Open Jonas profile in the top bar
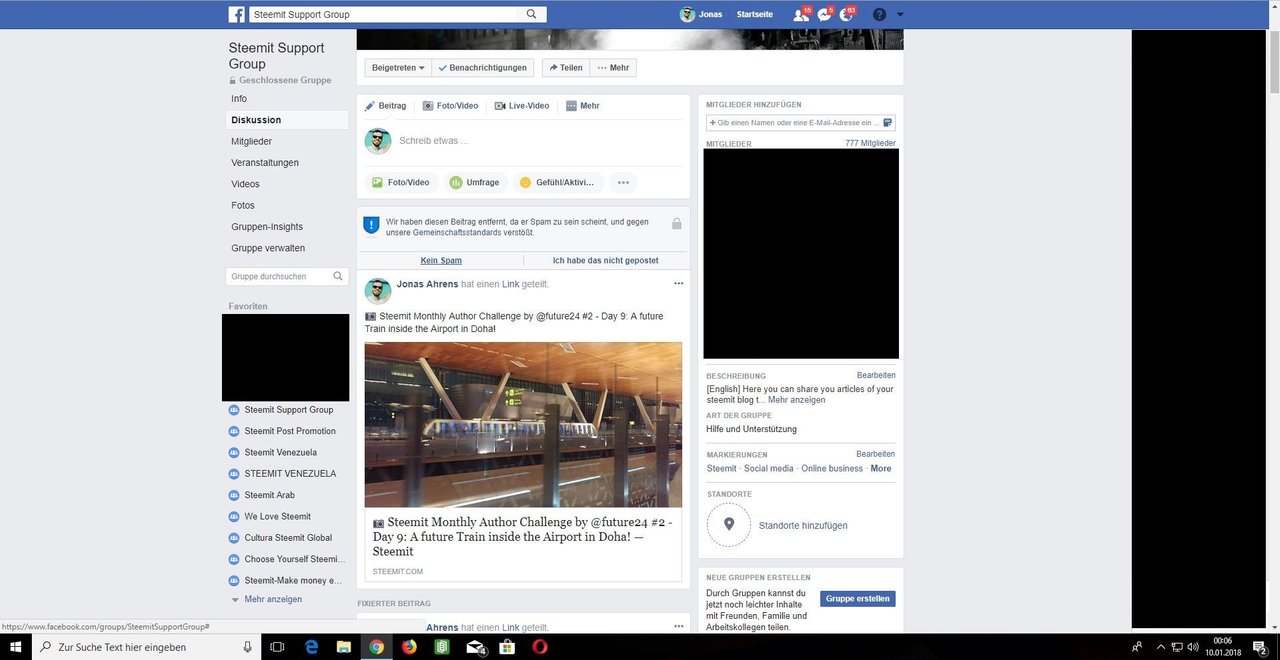The height and width of the screenshot is (660, 1280). 701,15
